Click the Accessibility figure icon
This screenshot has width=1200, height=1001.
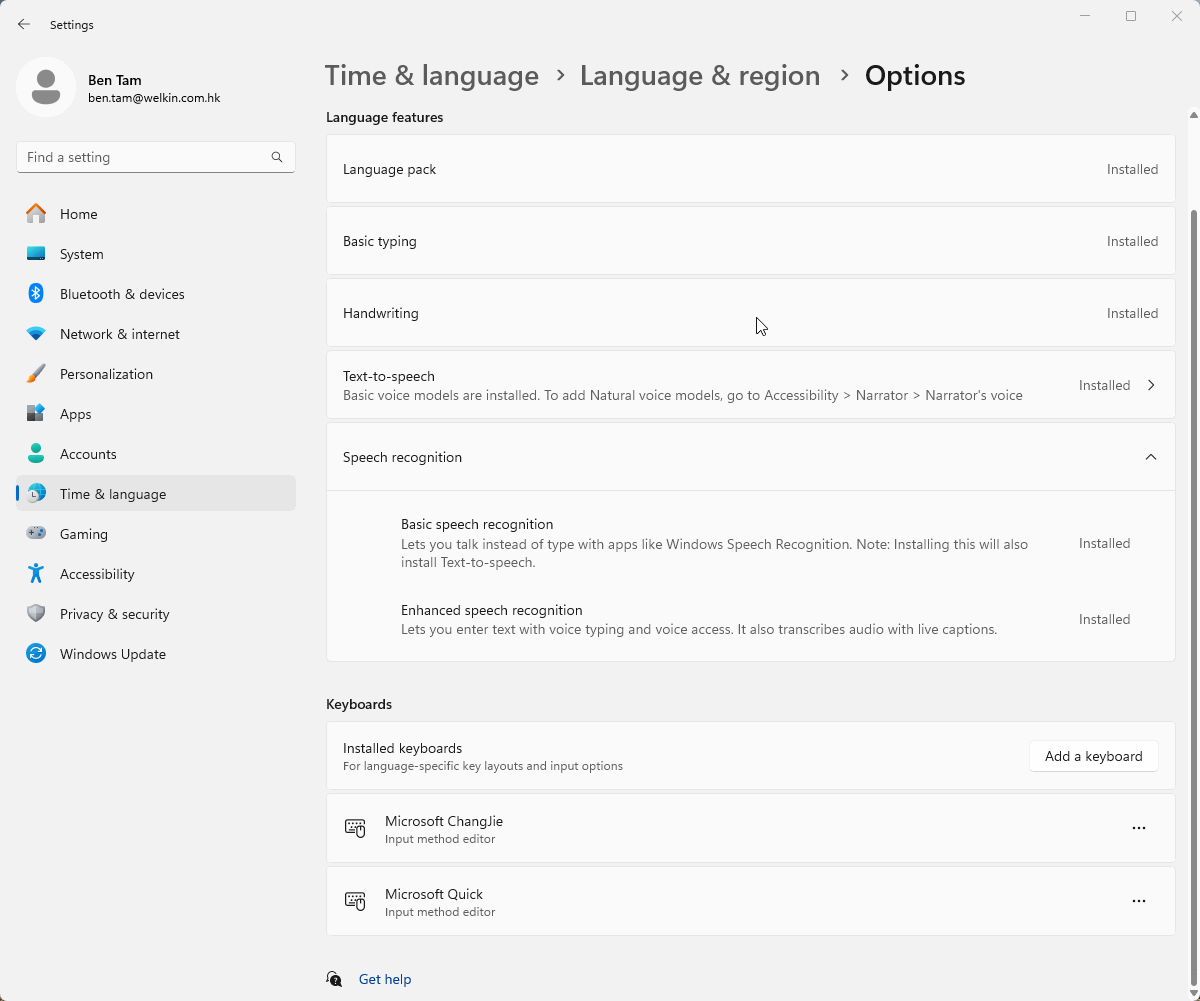coord(36,574)
